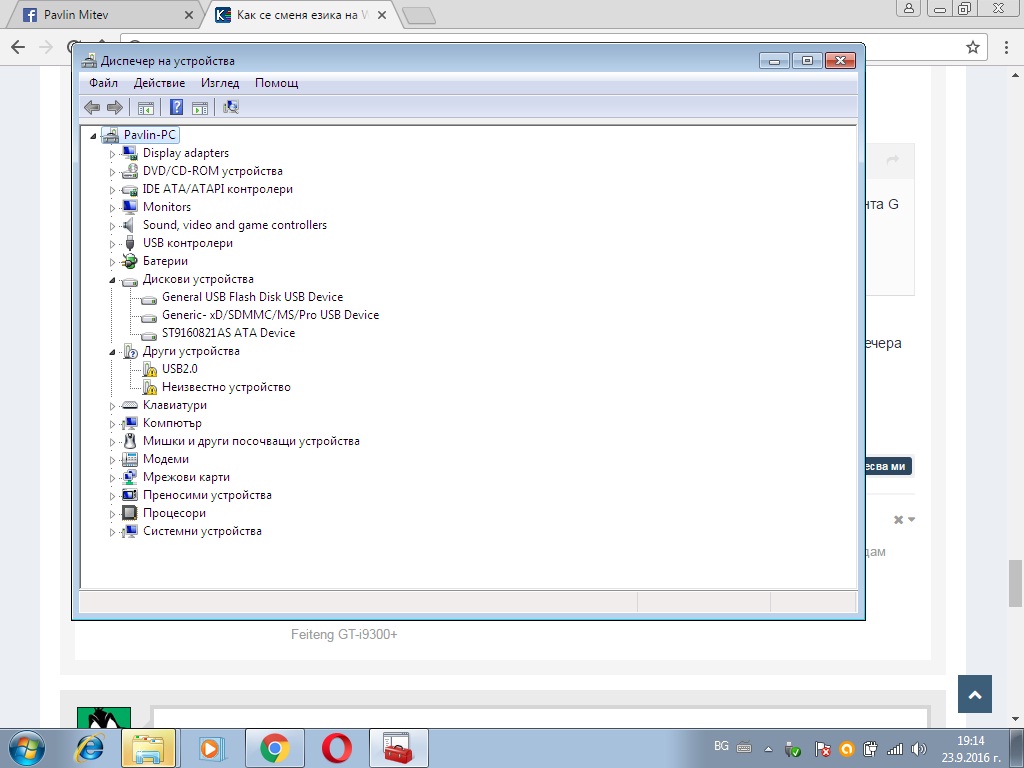The image size is (1024, 768).
Task: Select the USB2.0 device with warning icon
Action: tap(180, 369)
